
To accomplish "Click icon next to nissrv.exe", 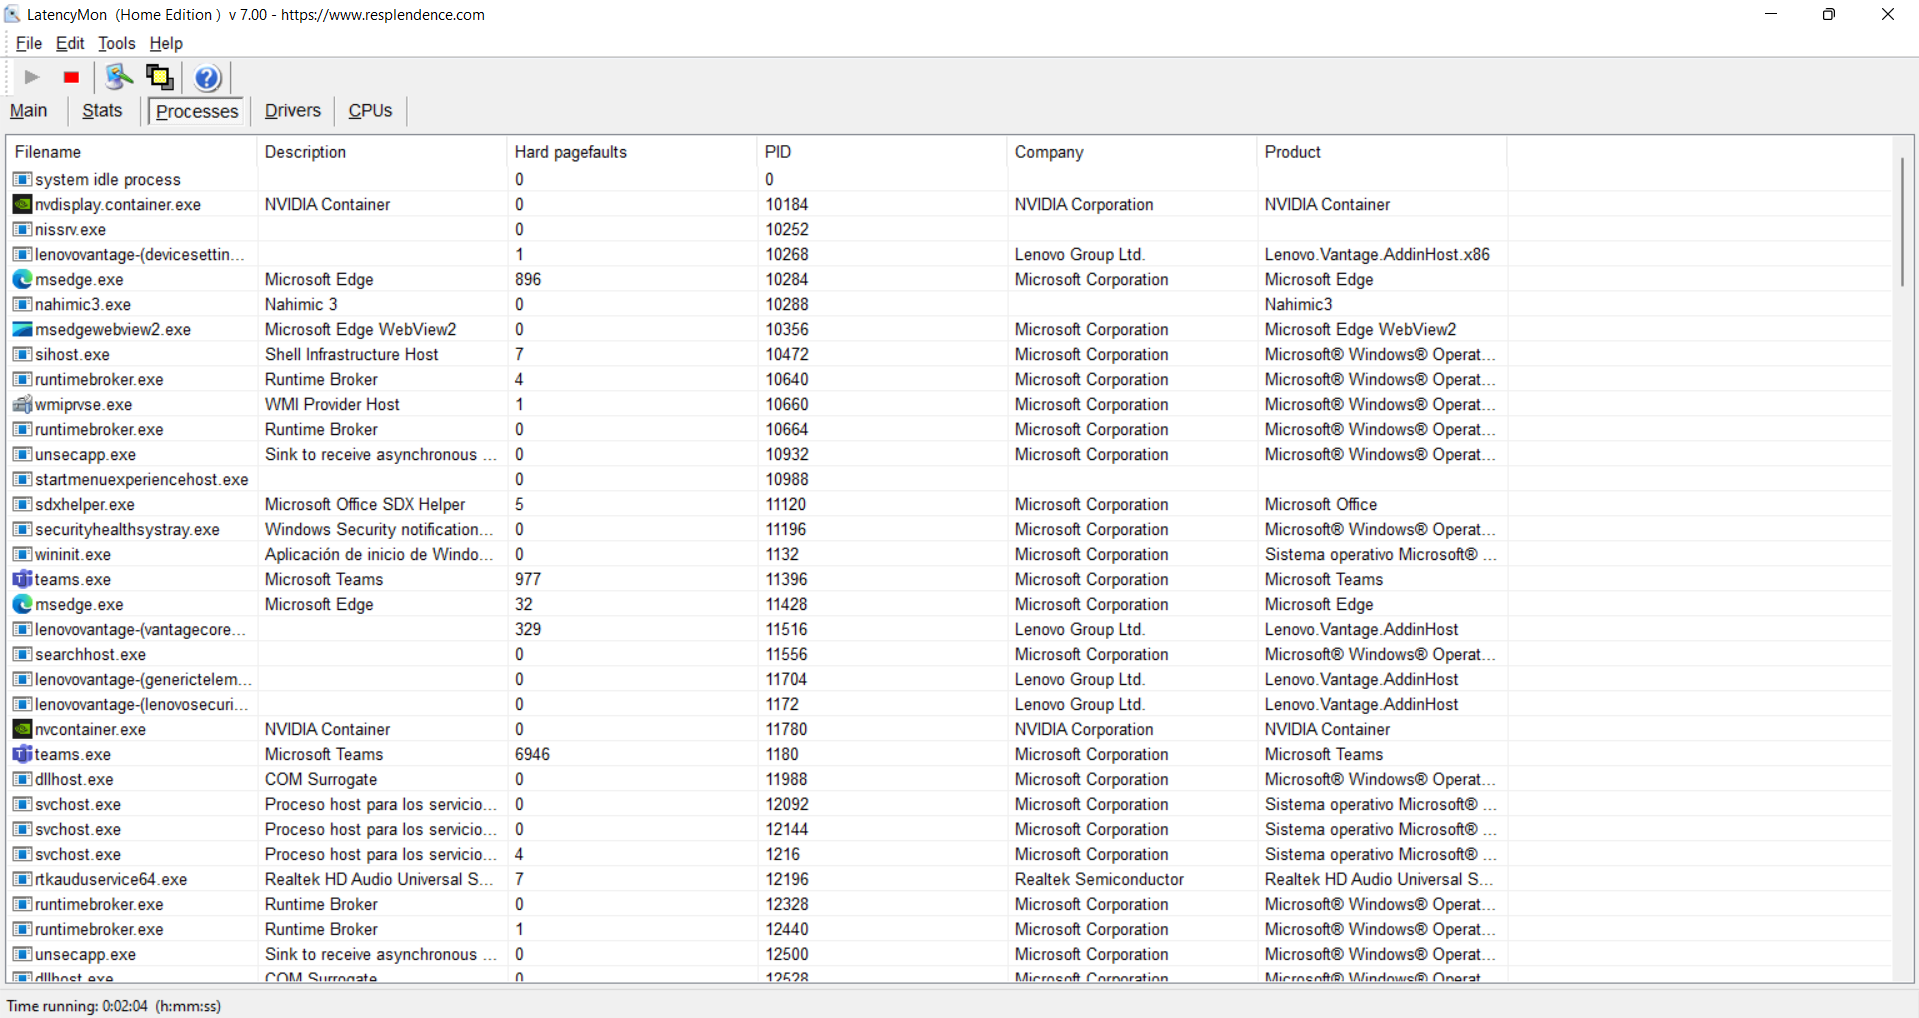I will point(22,229).
